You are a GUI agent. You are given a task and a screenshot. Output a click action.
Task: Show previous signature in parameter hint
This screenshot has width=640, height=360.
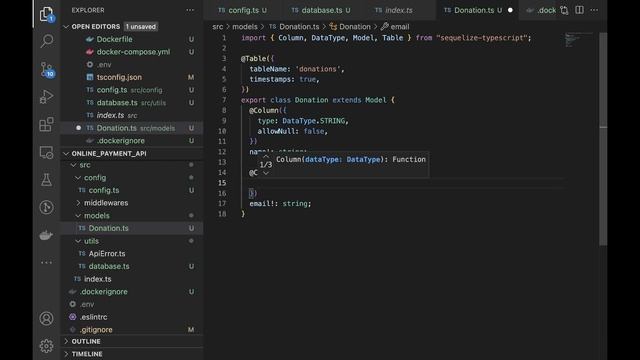coord(266,156)
